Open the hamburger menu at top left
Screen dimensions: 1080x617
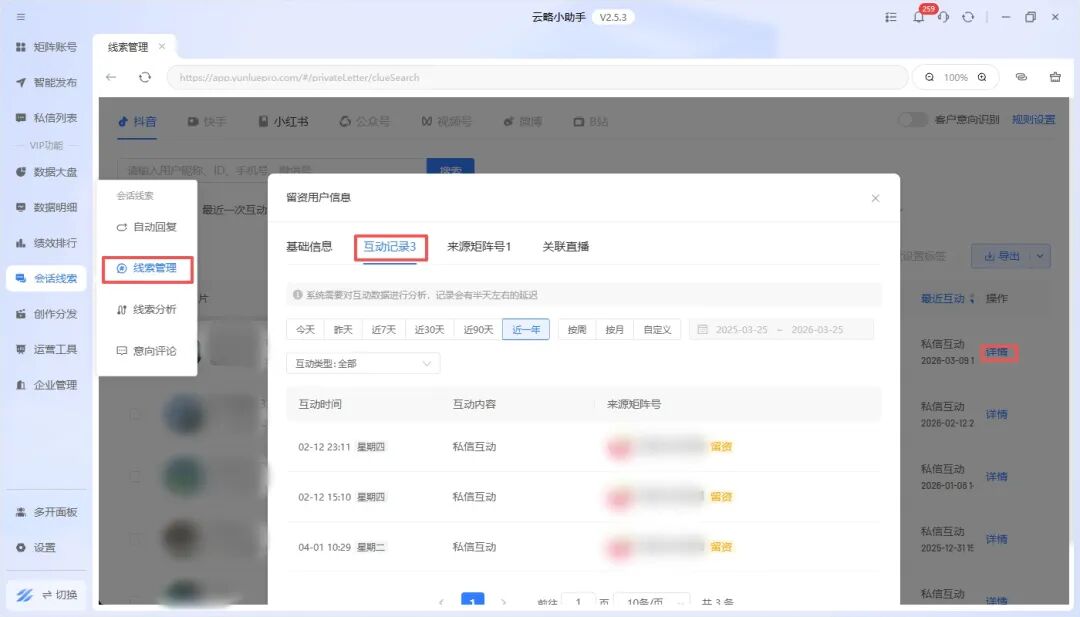tap(21, 17)
